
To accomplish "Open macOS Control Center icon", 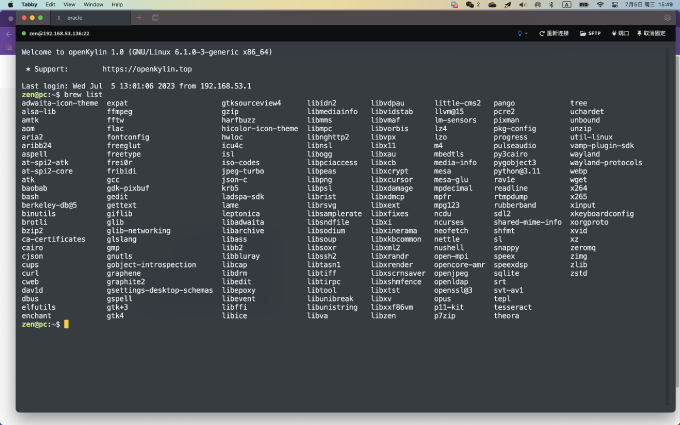I will point(615,4).
